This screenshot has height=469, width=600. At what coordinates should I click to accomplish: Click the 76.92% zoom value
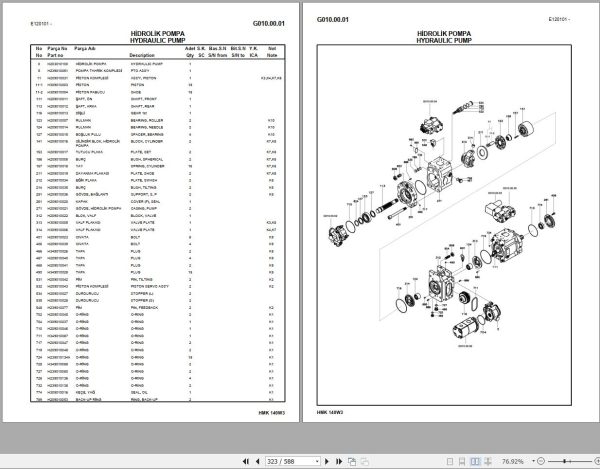pos(513,461)
